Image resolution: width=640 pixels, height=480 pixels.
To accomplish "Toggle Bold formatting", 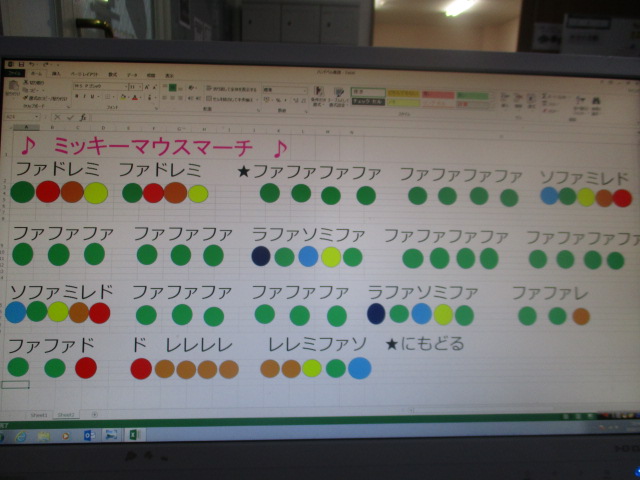I will tap(76, 96).
